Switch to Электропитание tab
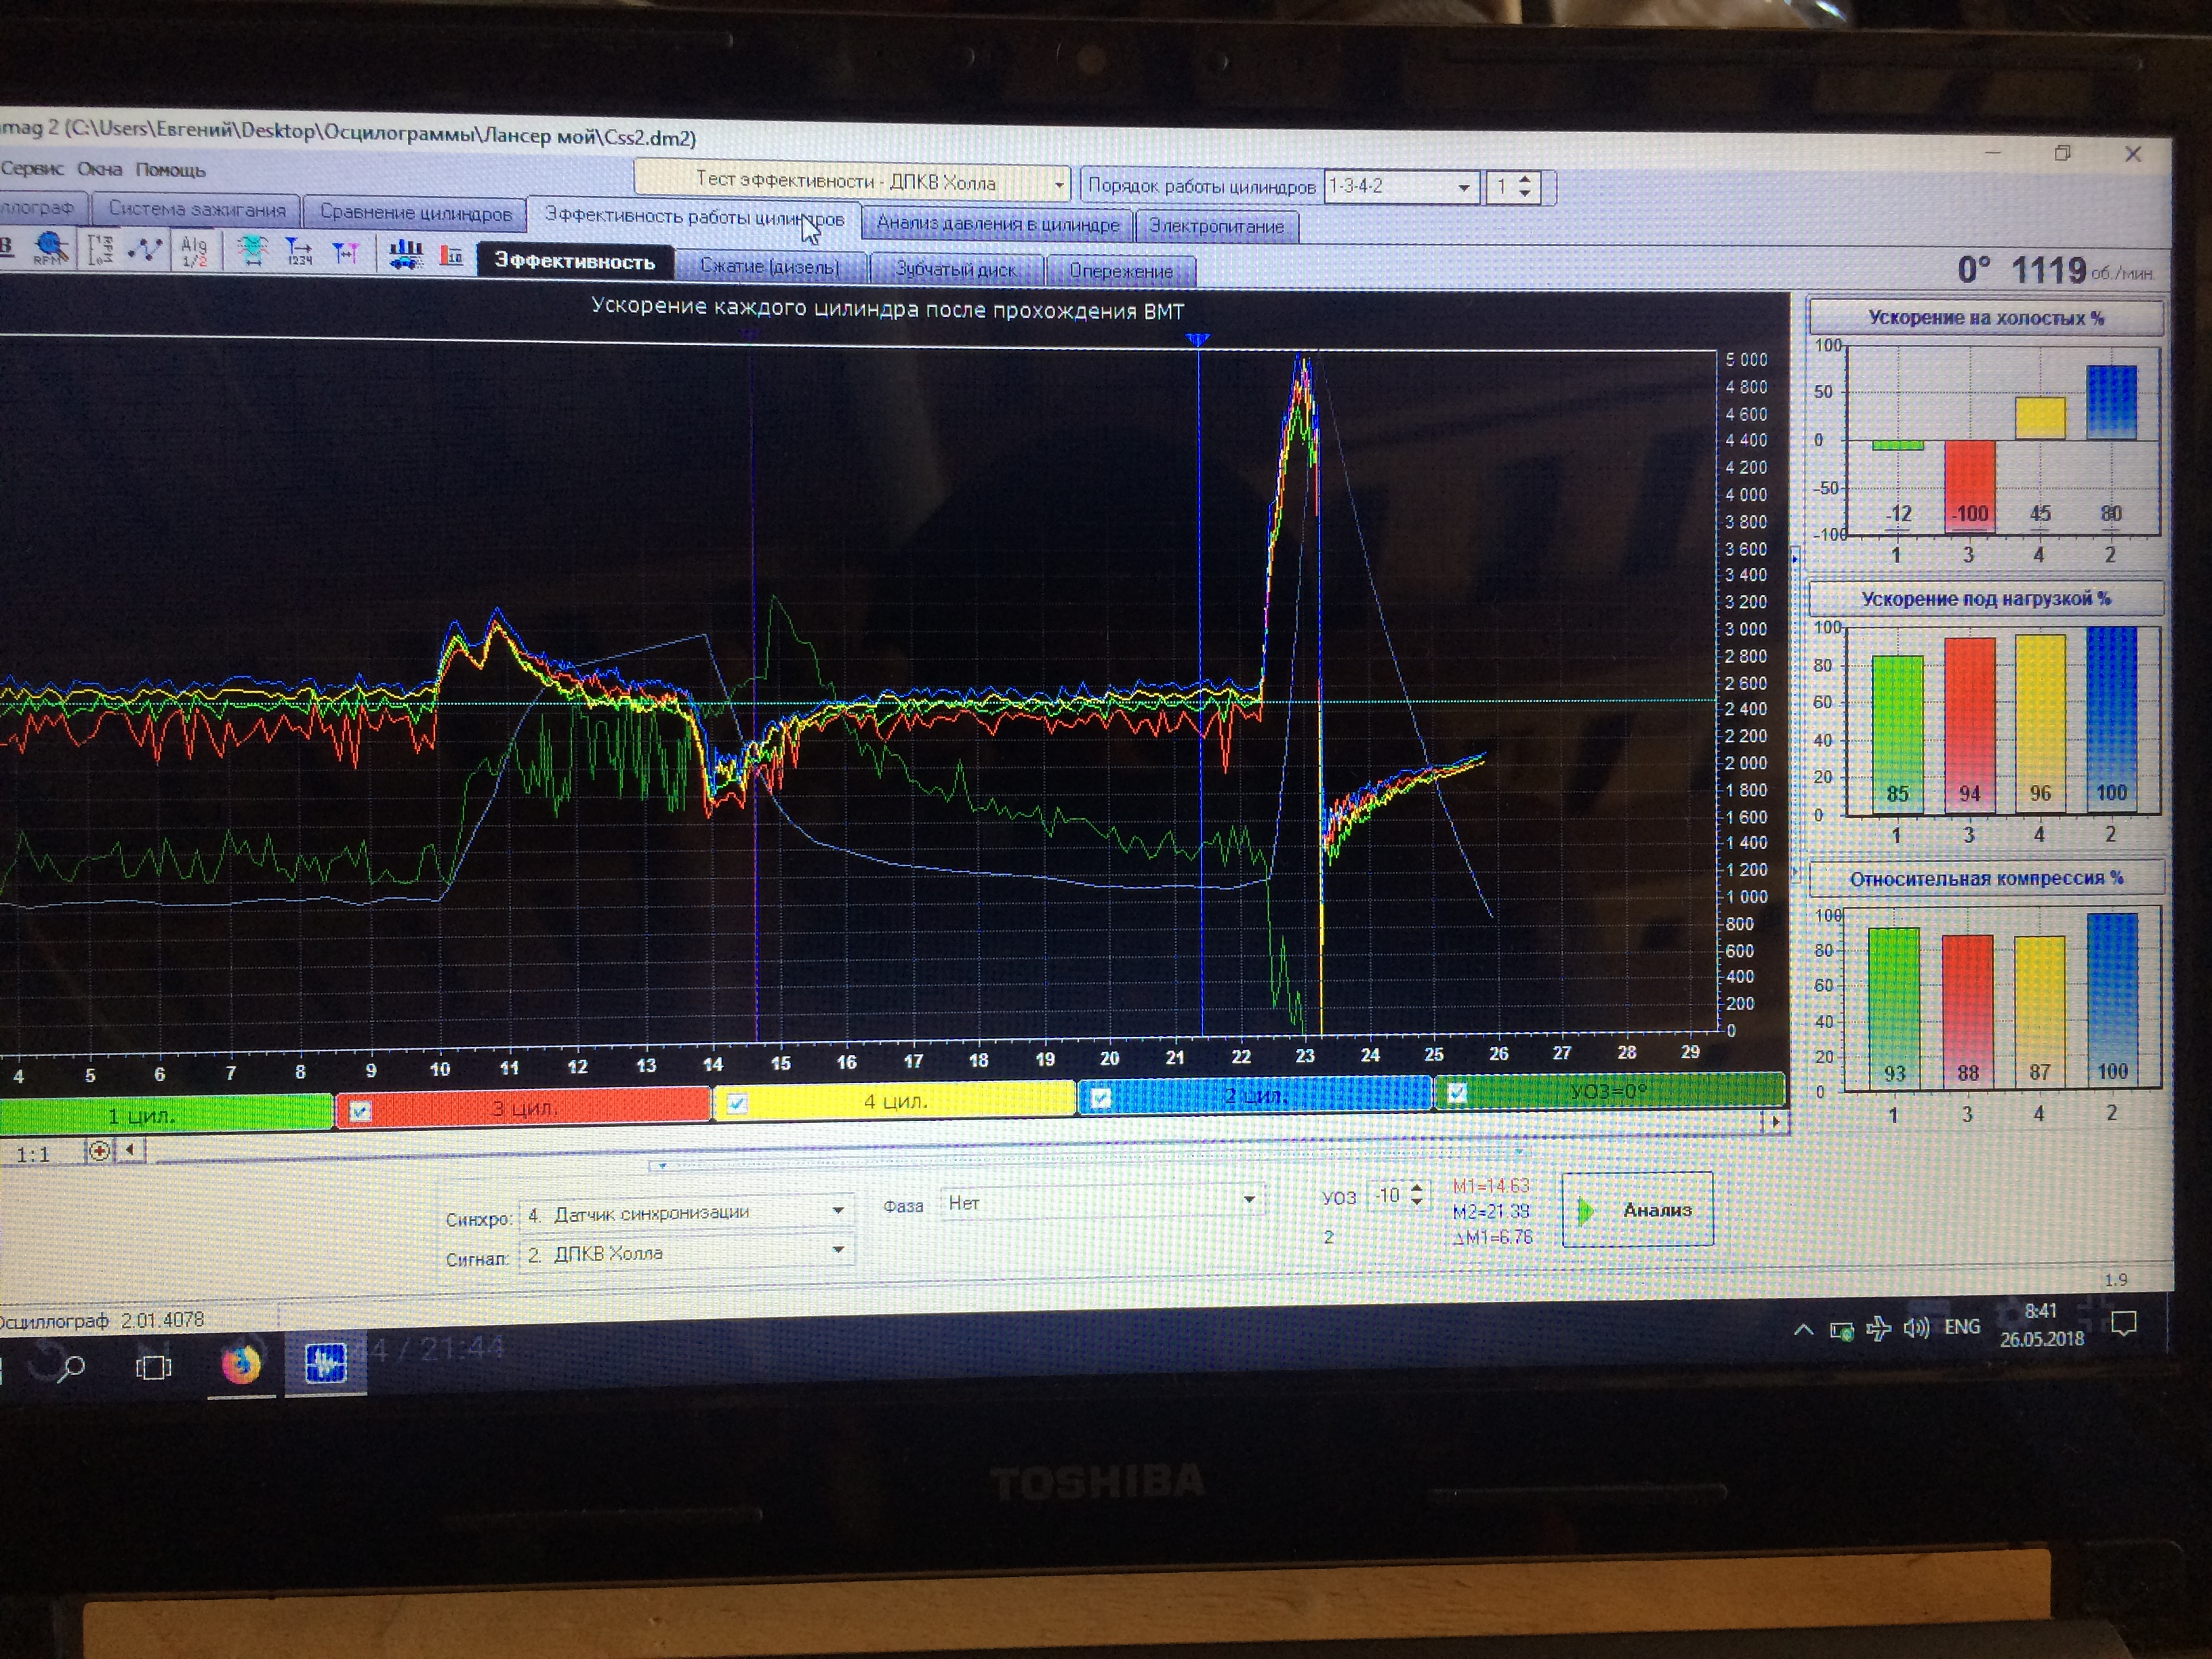2212x1659 pixels. [1216, 226]
